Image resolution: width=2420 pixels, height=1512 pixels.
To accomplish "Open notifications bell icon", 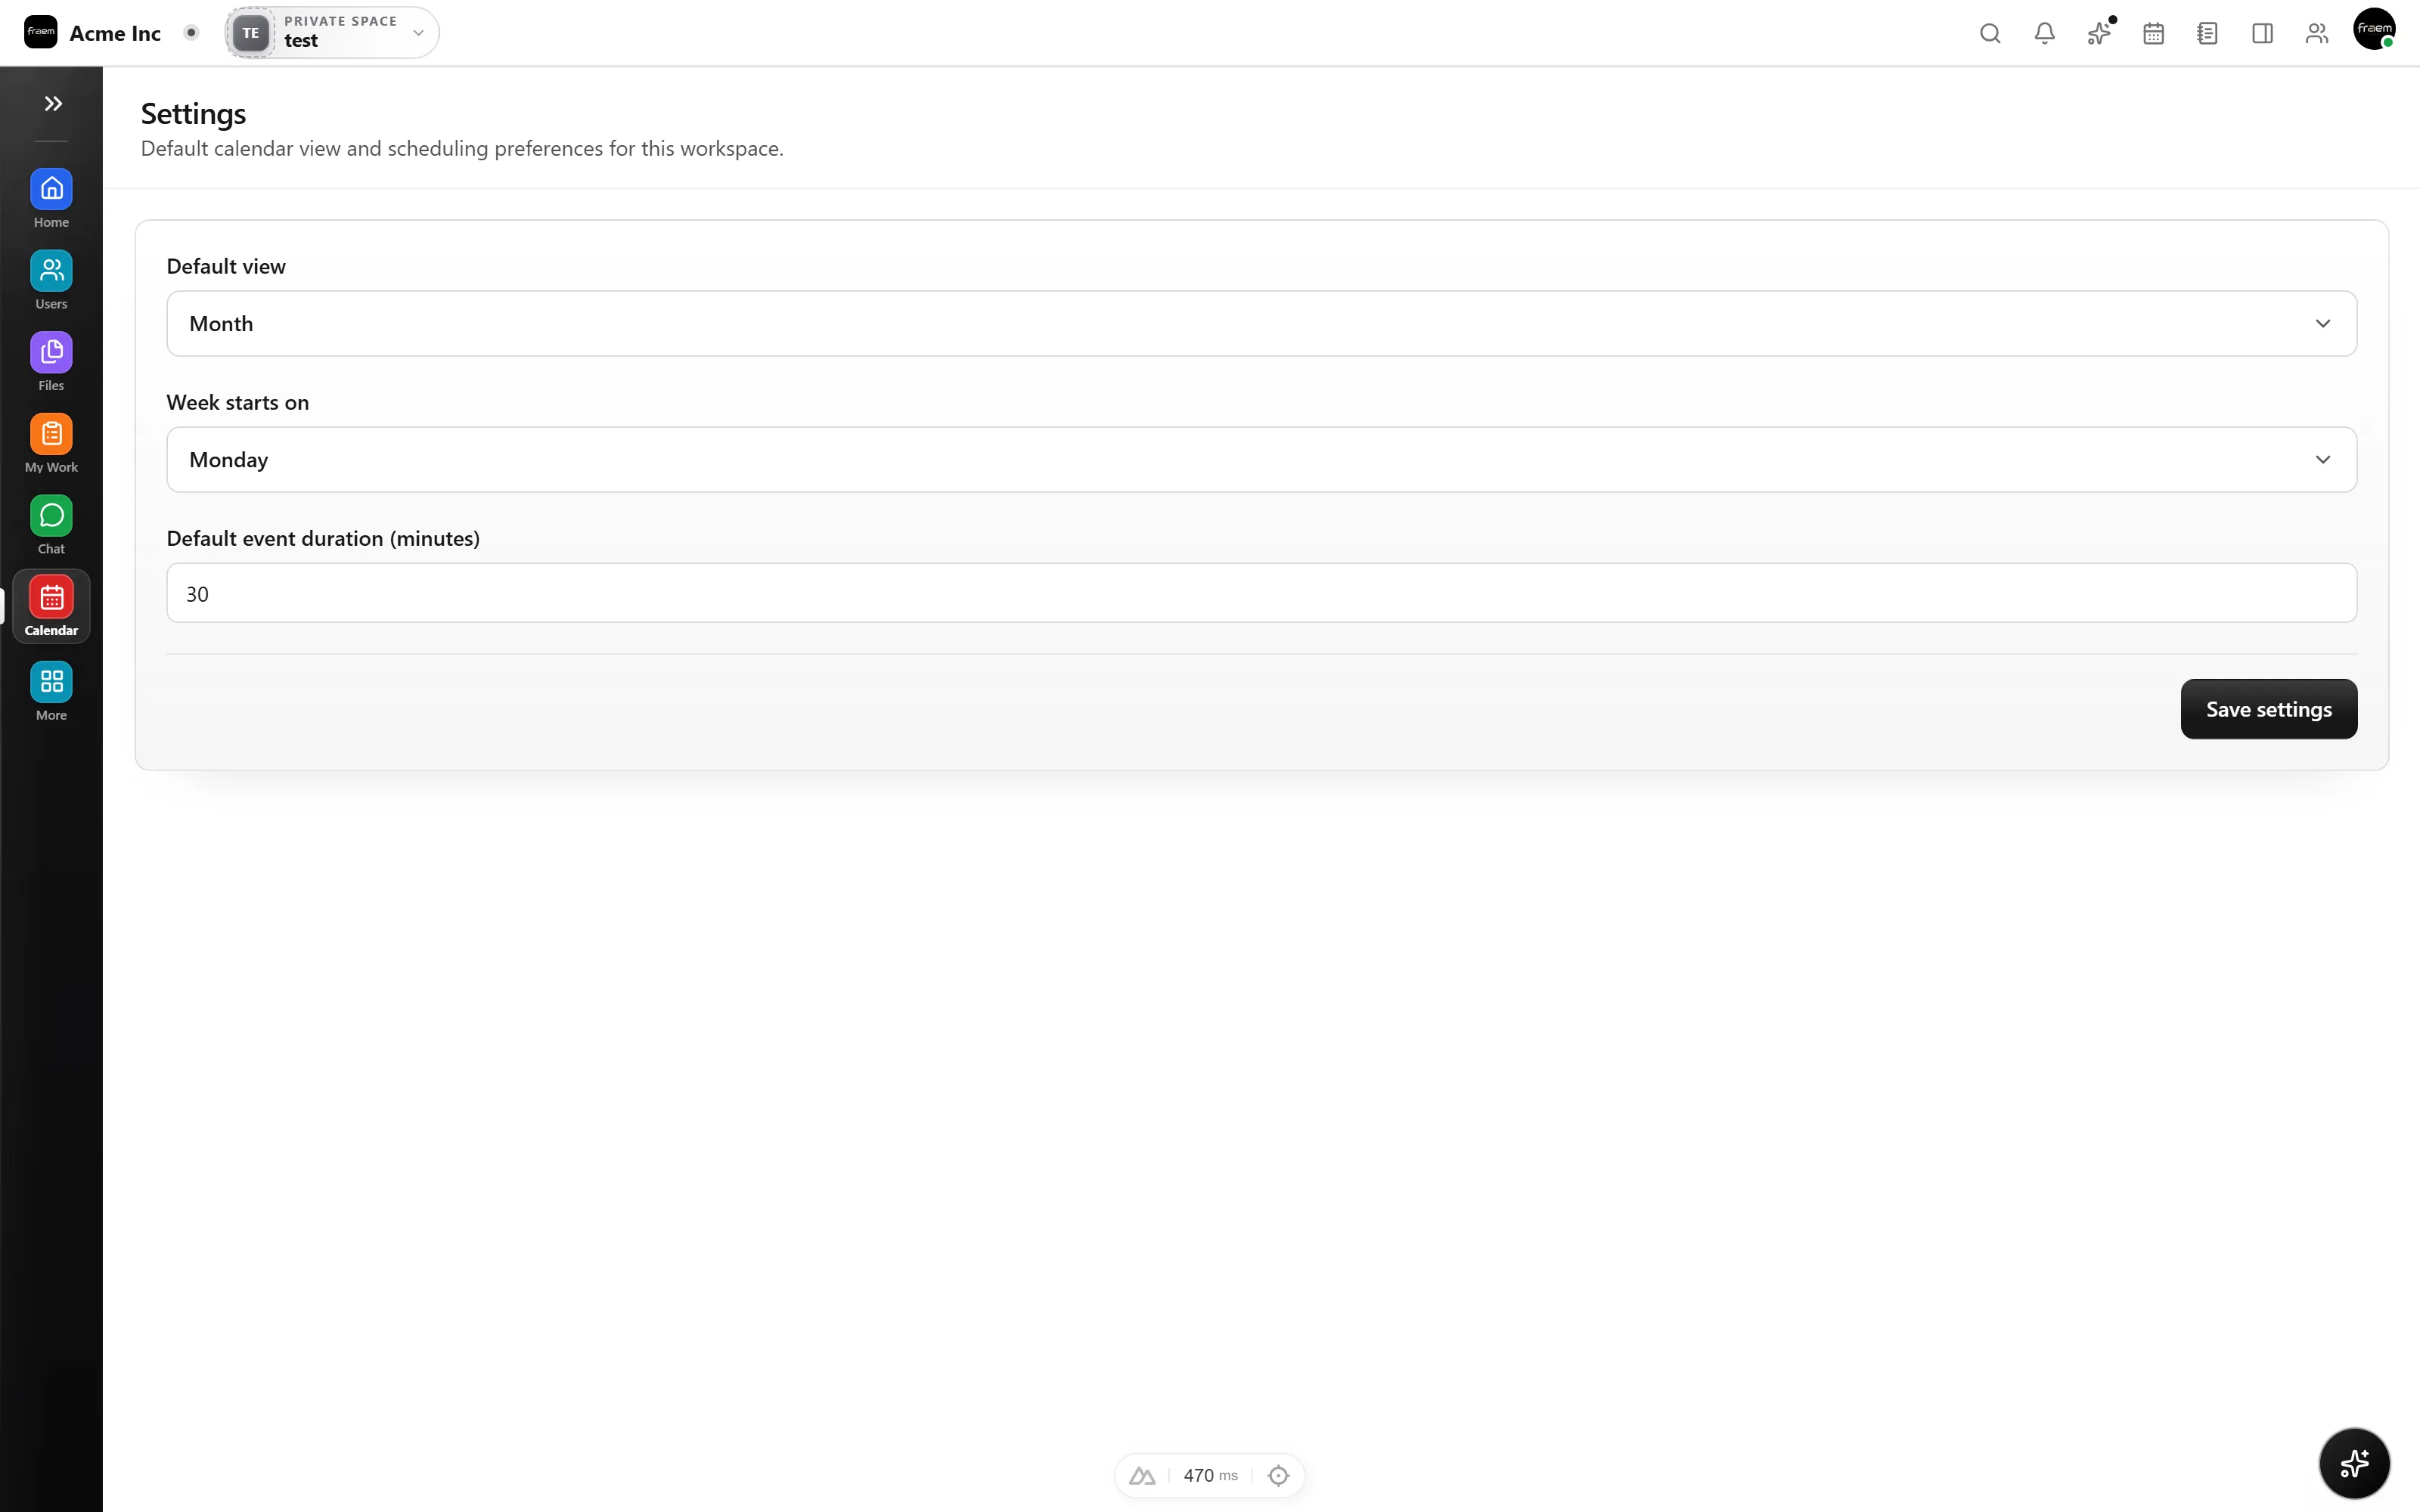I will tap(2044, 33).
